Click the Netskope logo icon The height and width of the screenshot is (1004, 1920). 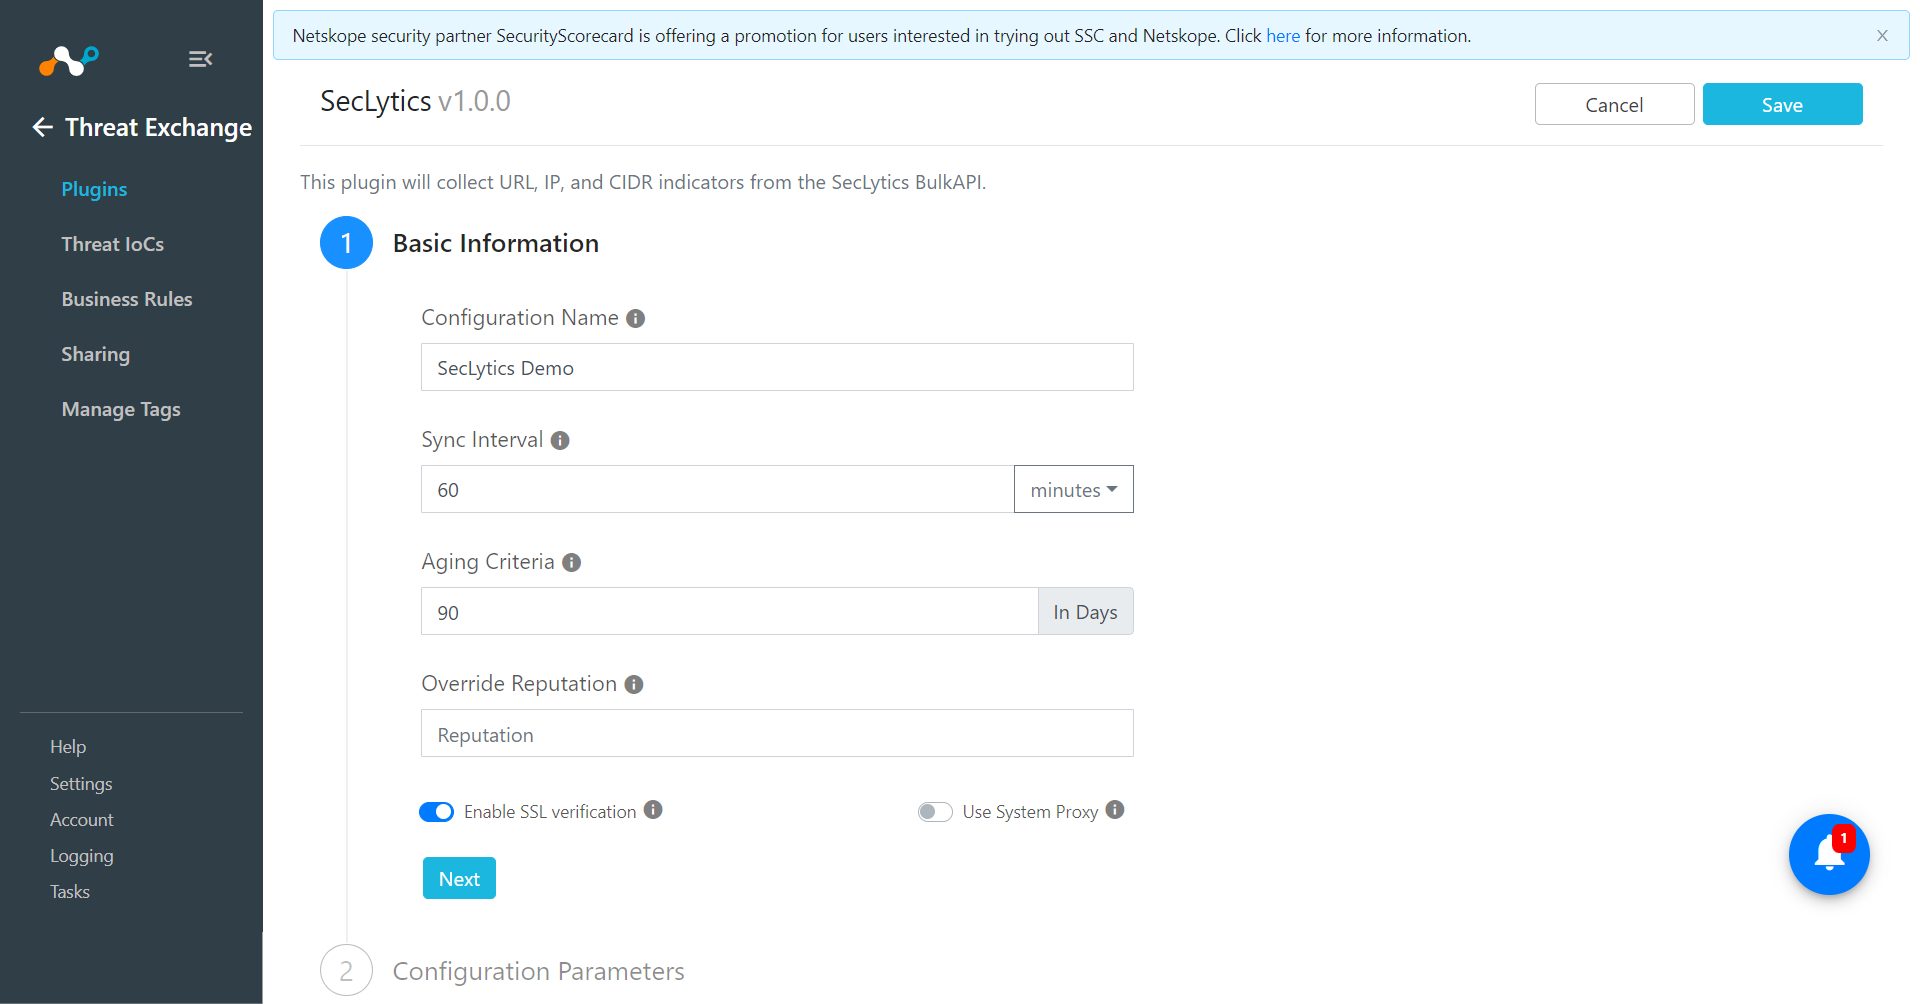pos(68,61)
